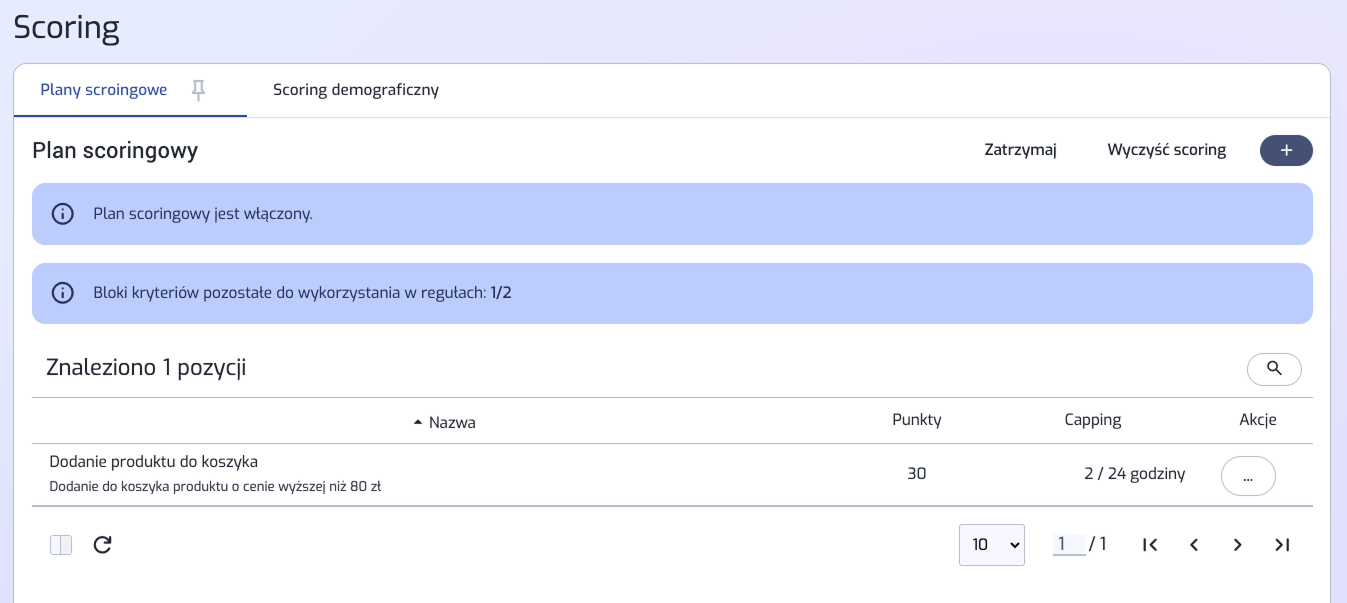
Task: Open the rows-per-page dropdown showing 10
Action: pos(992,545)
